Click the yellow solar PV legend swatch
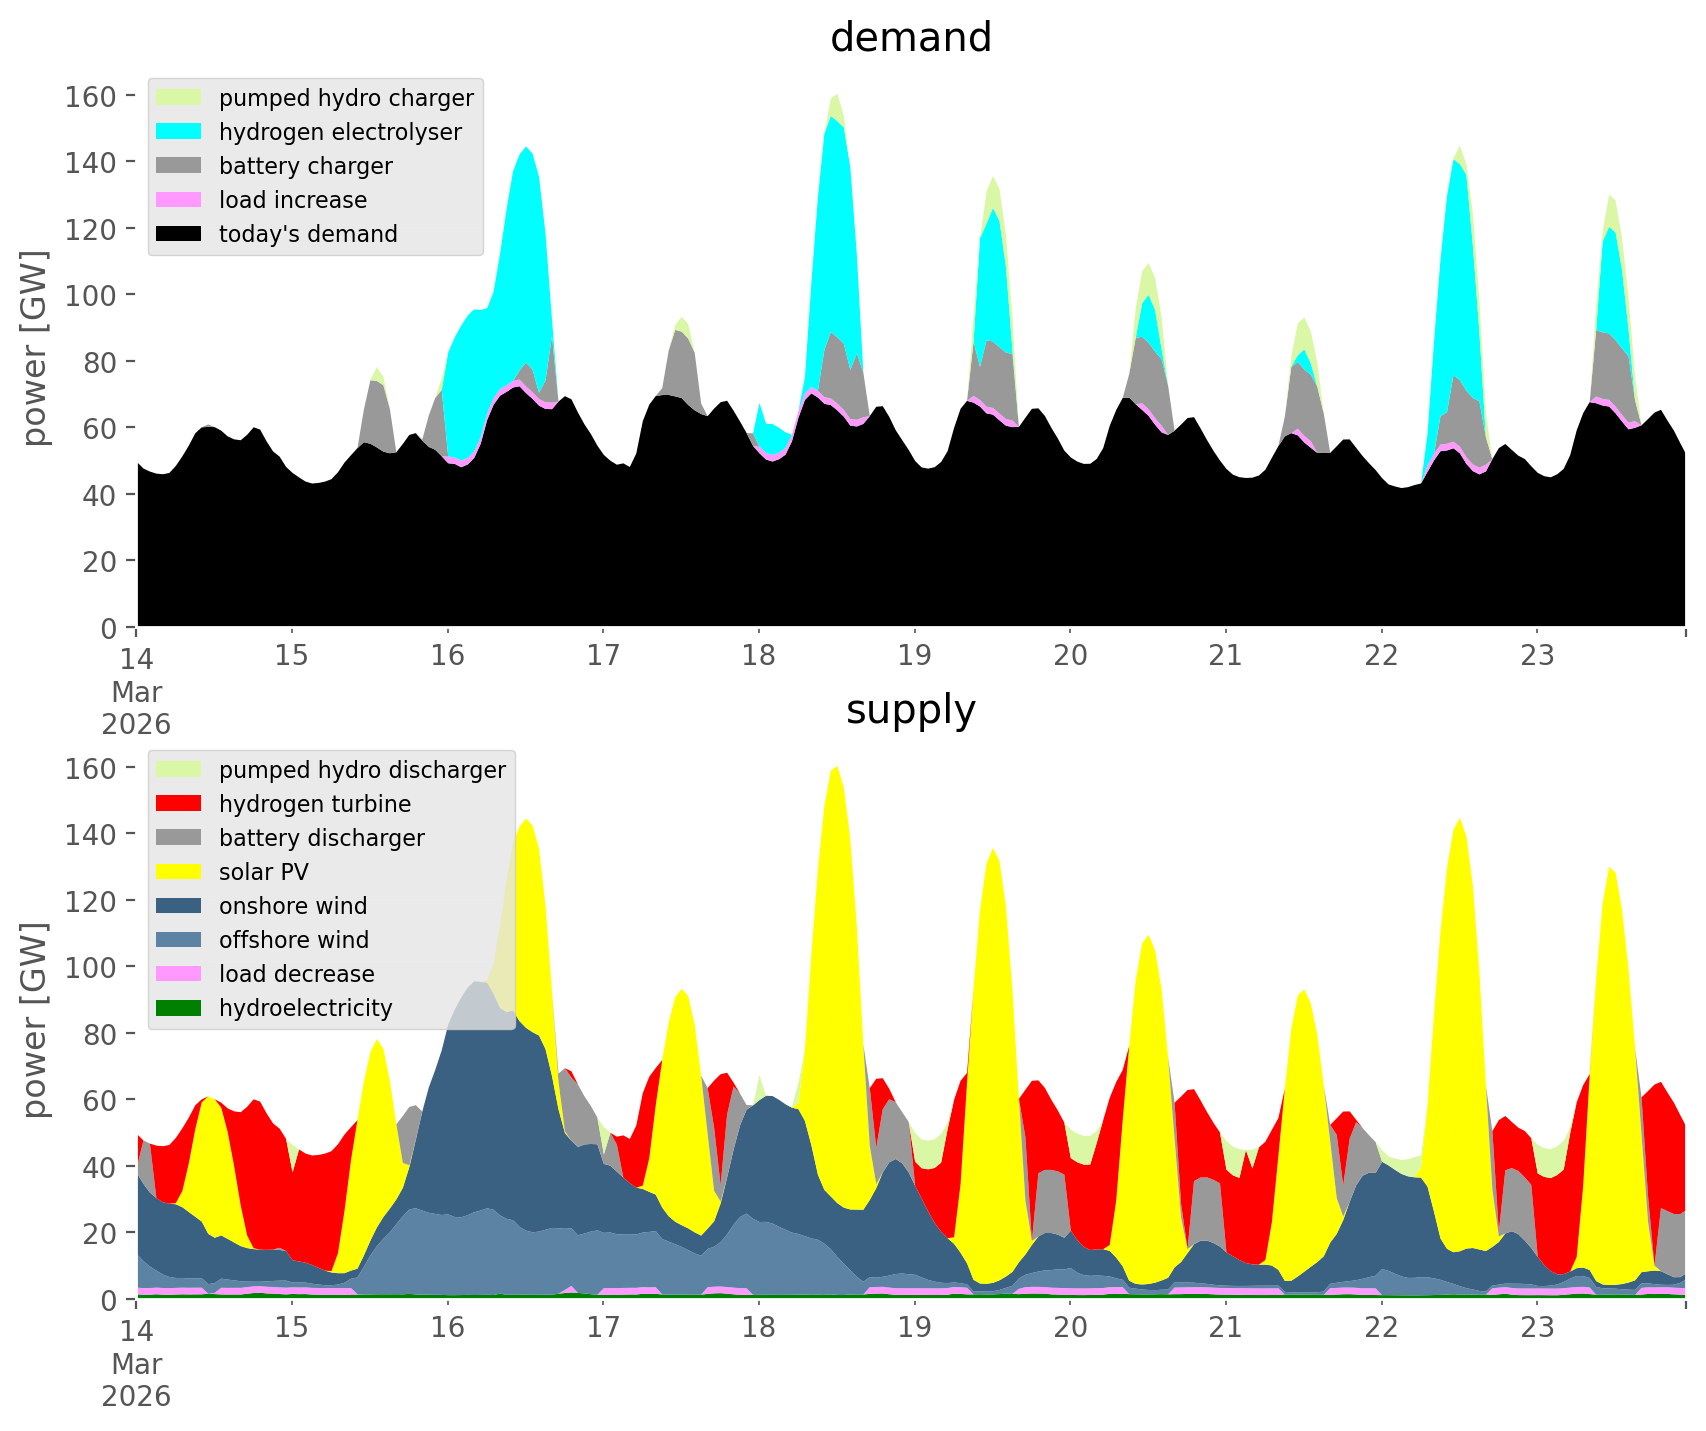Image resolution: width=1706 pixels, height=1431 pixels. pos(179,872)
